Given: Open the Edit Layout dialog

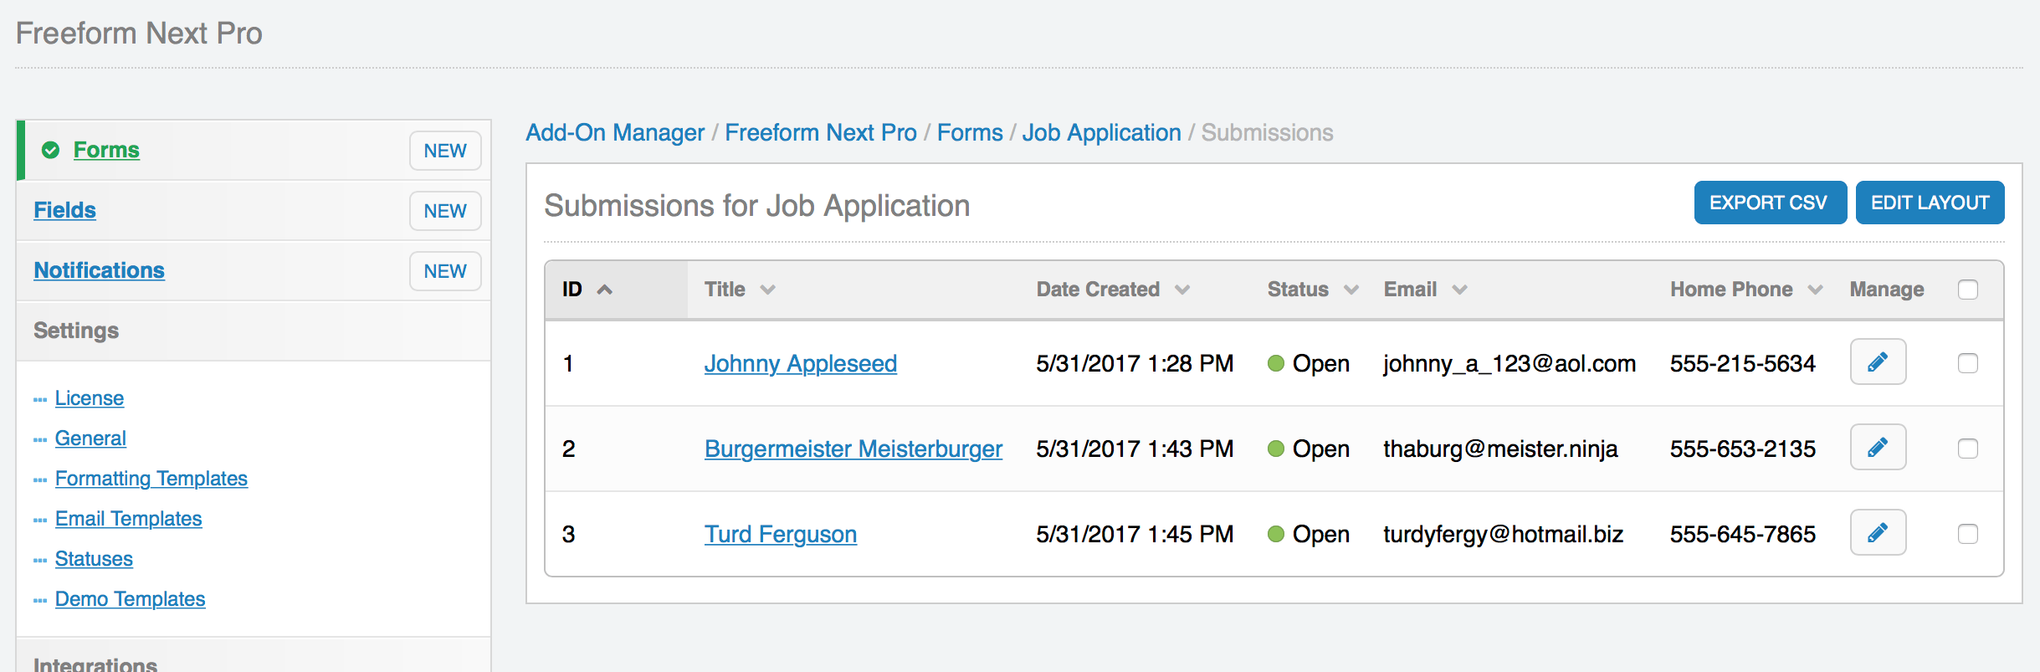Looking at the screenshot, I should point(1929,202).
